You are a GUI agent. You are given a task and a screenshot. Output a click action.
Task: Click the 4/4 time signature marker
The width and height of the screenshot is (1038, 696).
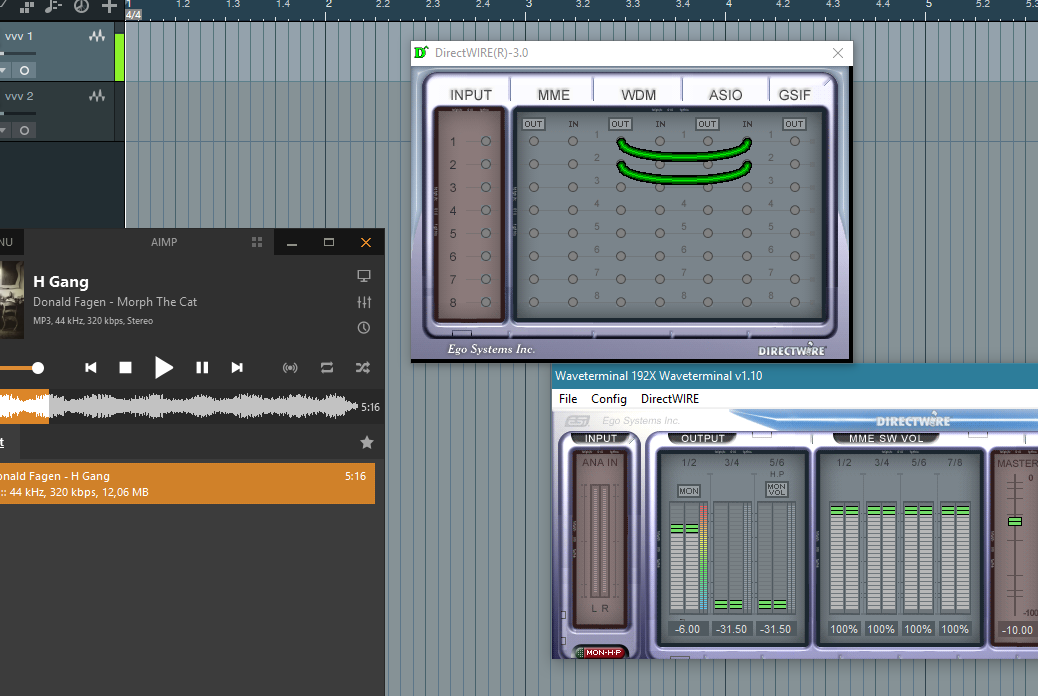click(x=133, y=15)
